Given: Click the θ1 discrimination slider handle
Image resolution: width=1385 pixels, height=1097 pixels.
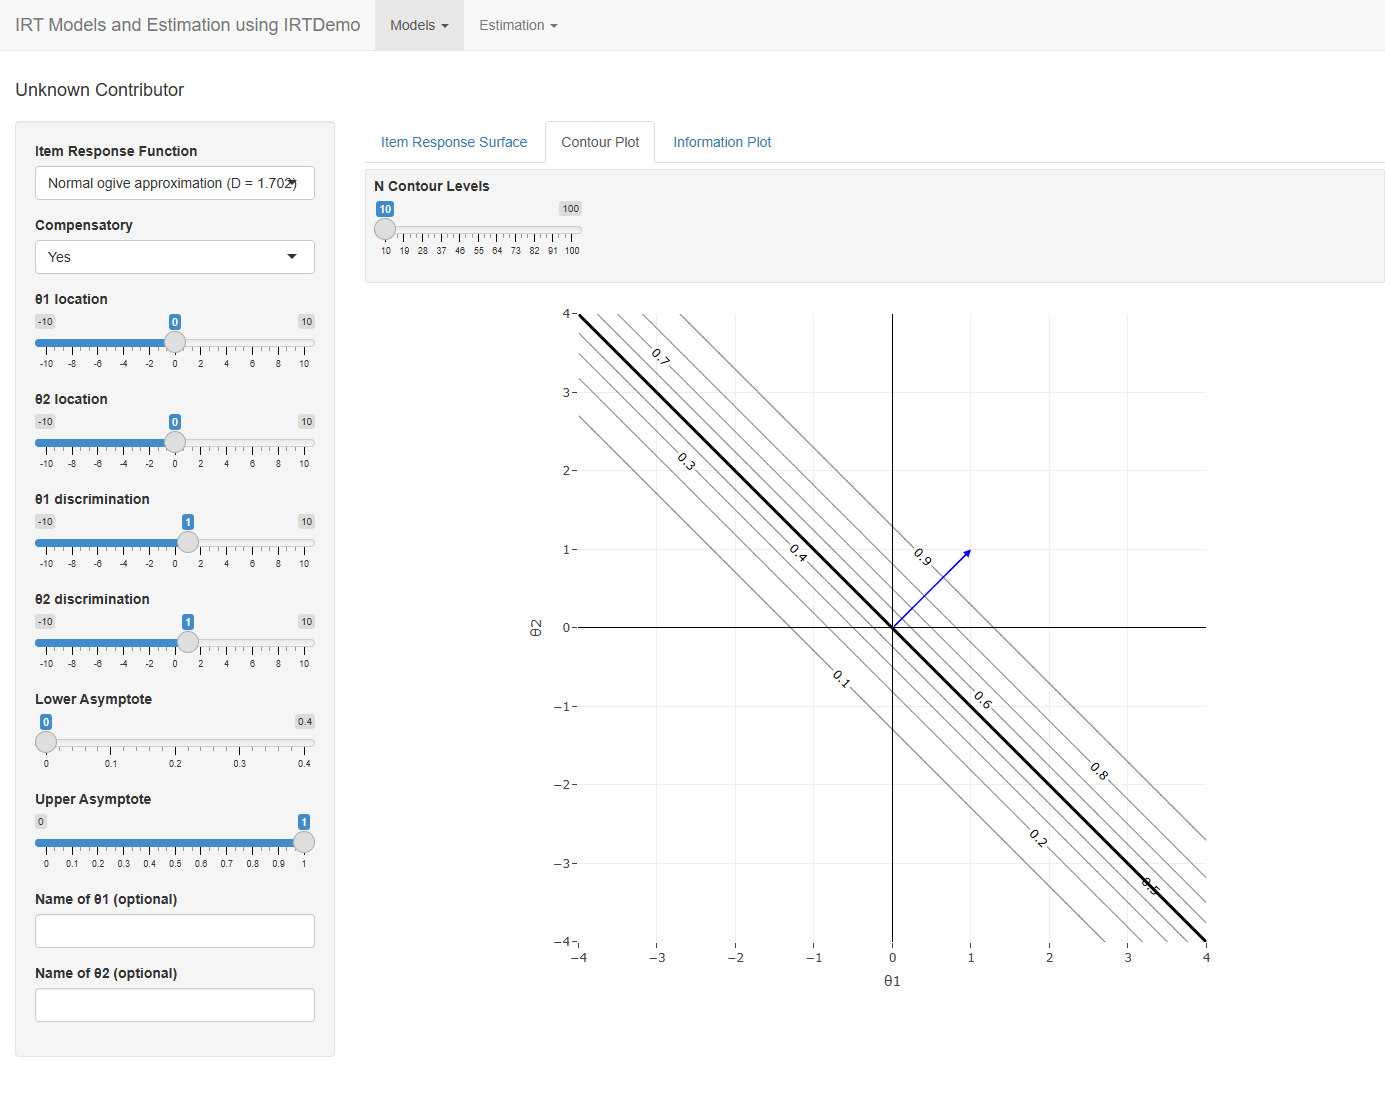Looking at the screenshot, I should point(188,542).
